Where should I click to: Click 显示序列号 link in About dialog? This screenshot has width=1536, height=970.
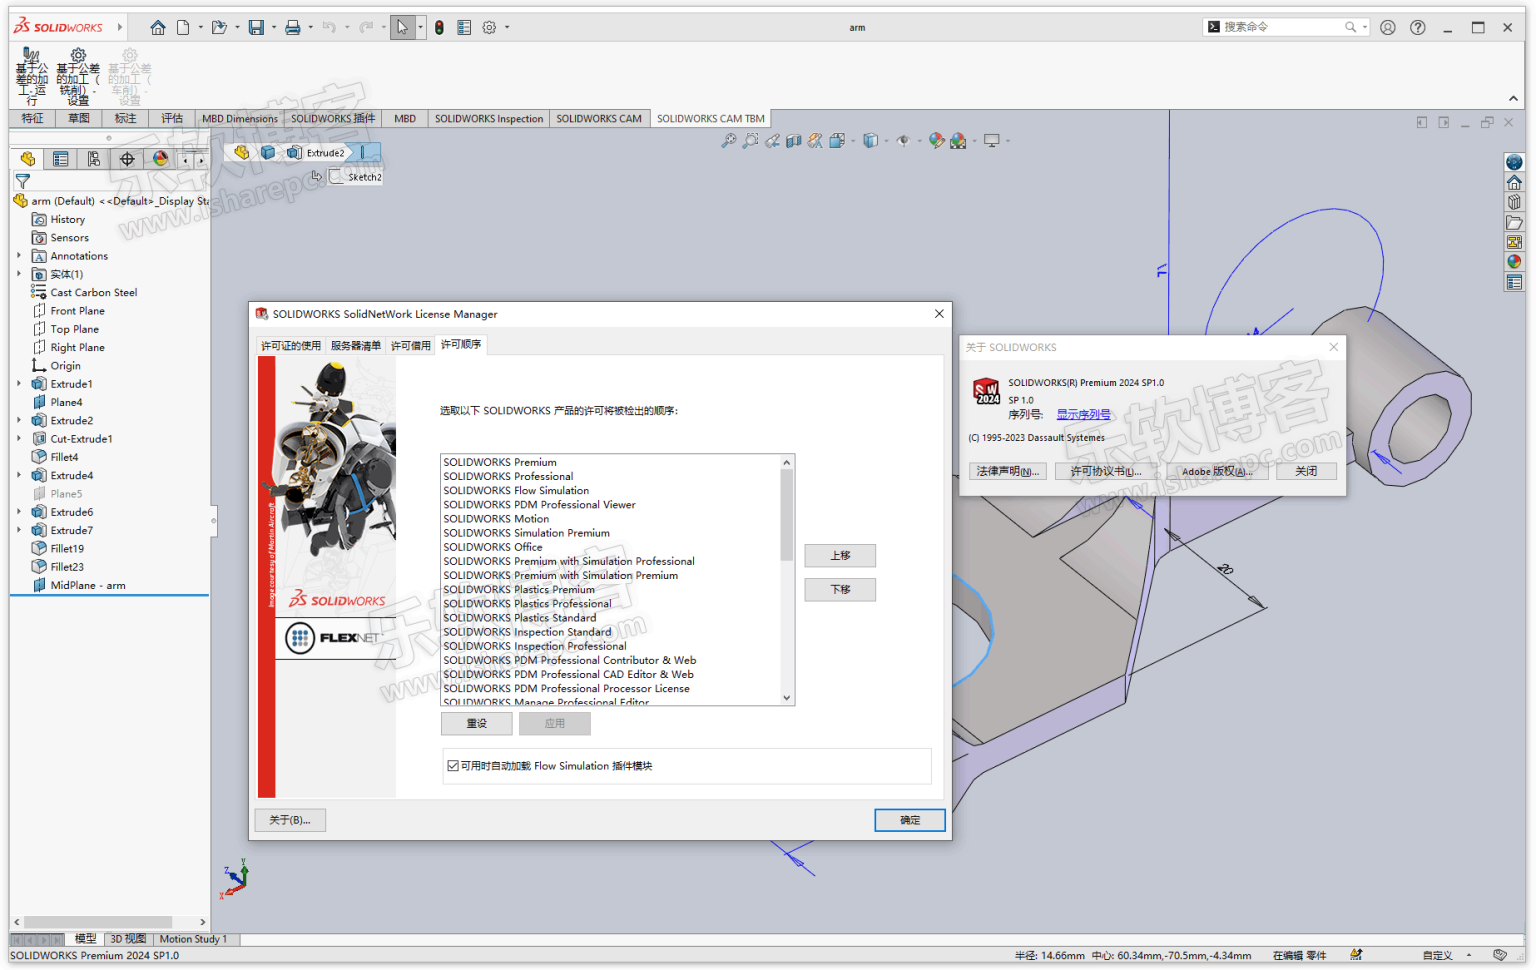coord(1084,414)
